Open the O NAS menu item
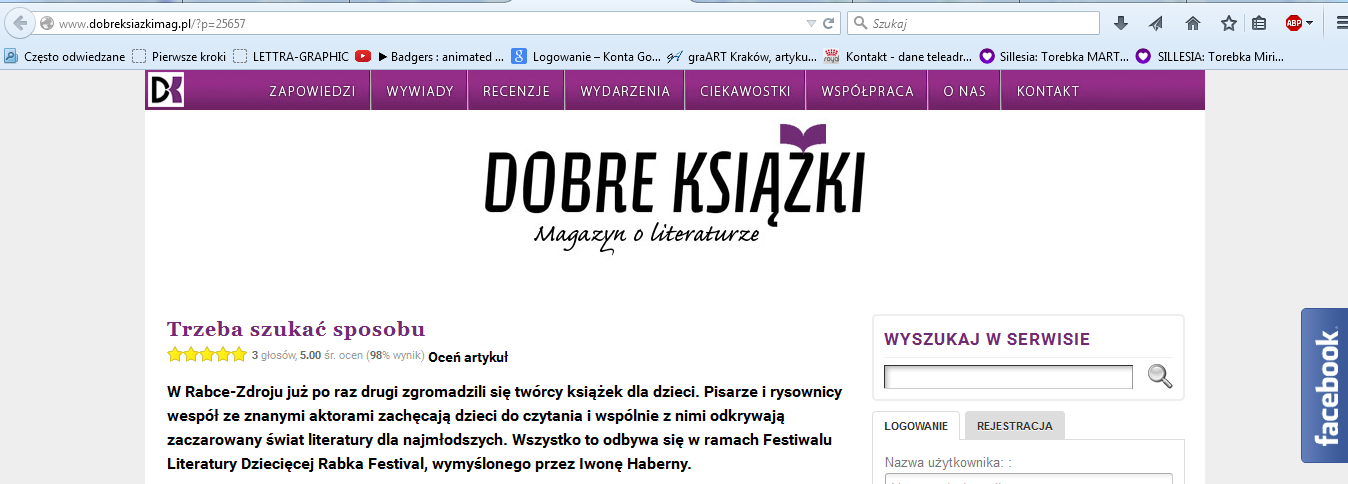 964,91
